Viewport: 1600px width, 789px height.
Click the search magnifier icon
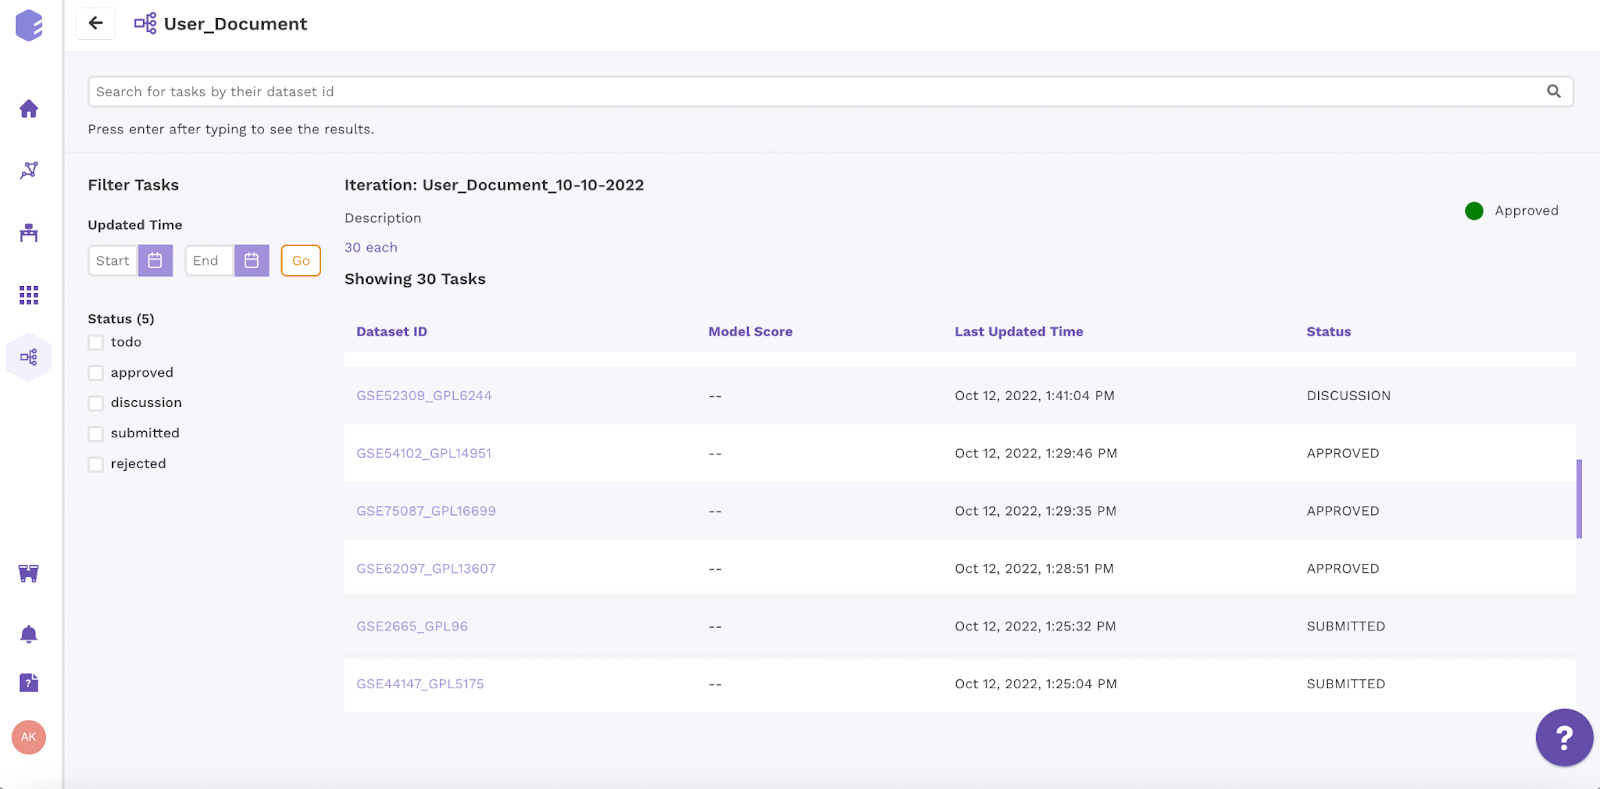(1554, 91)
